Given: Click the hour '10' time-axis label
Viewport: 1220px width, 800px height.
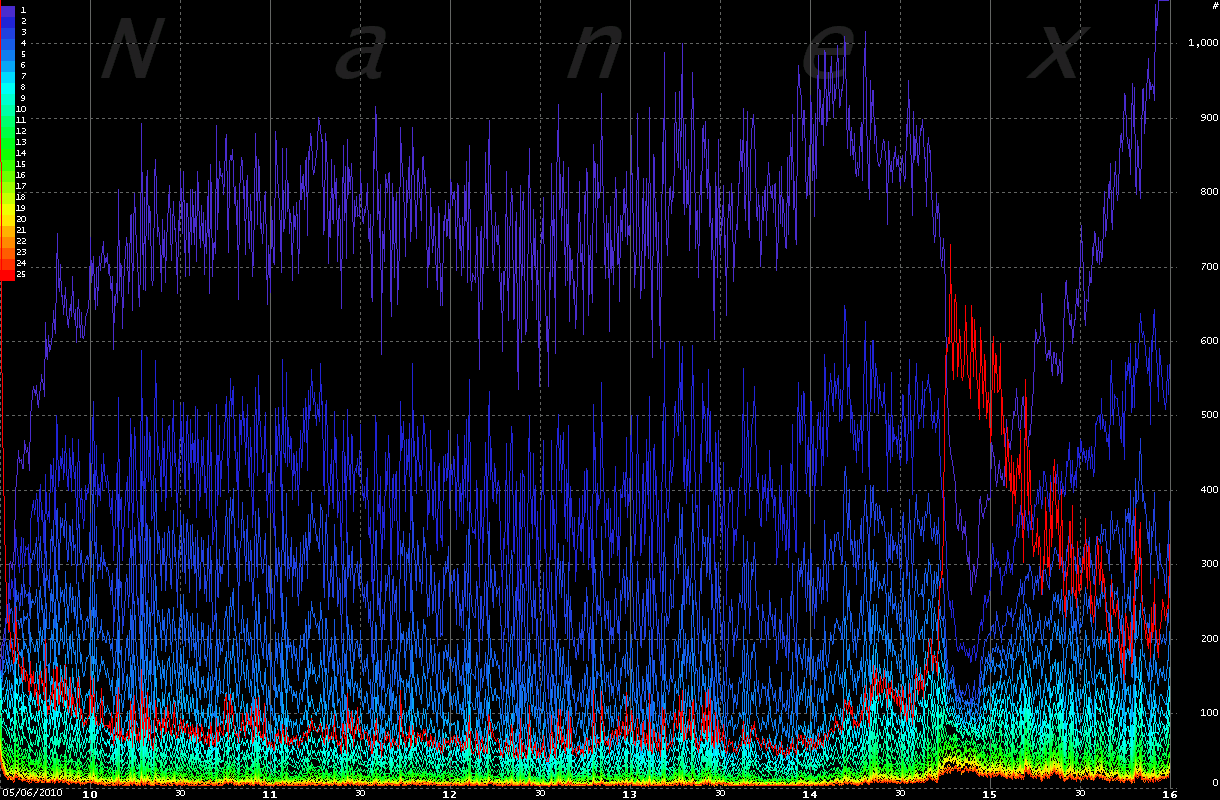Looking at the screenshot, I should pyautogui.click(x=90, y=794).
